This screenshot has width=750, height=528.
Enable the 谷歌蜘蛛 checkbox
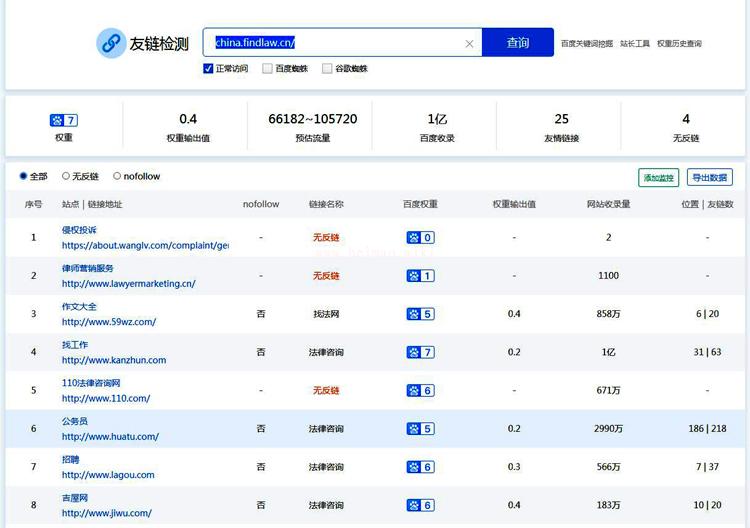(x=327, y=69)
